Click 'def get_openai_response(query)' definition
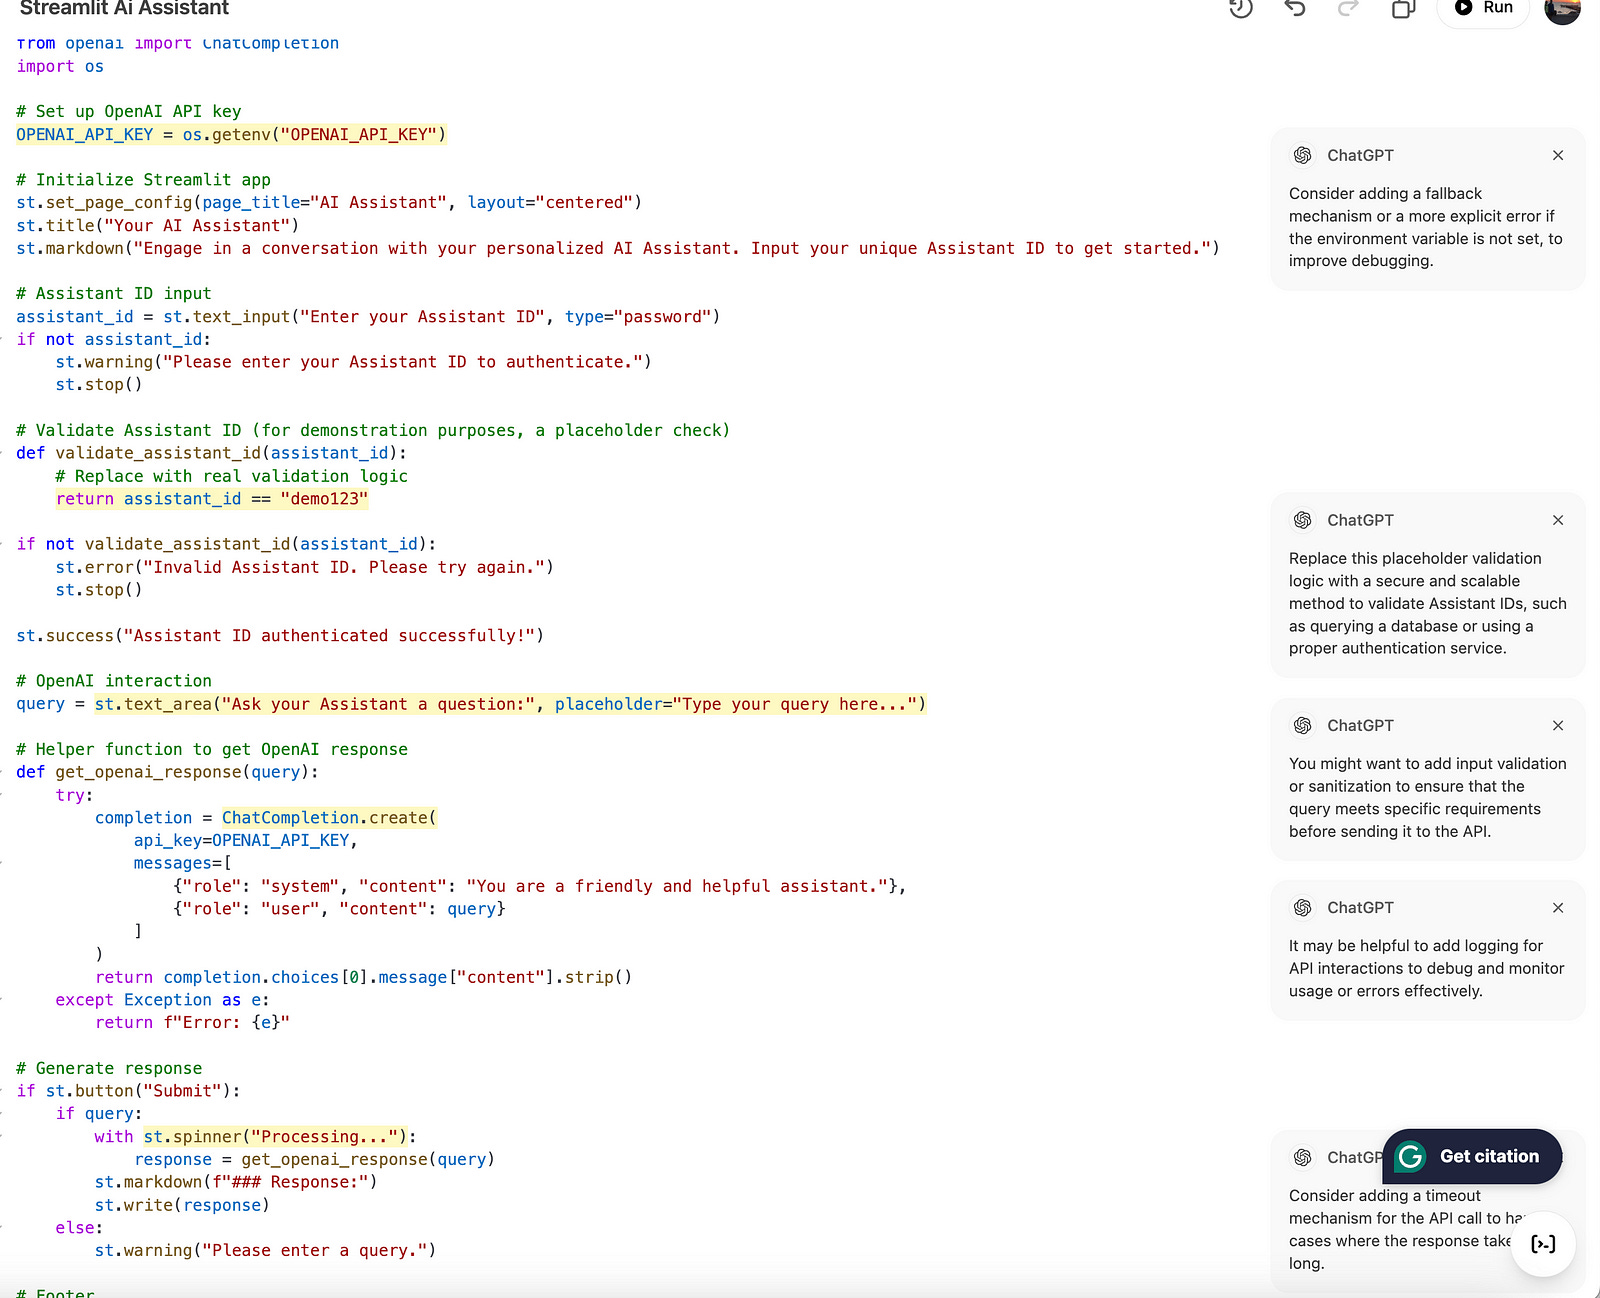1600x1298 pixels. (x=168, y=772)
